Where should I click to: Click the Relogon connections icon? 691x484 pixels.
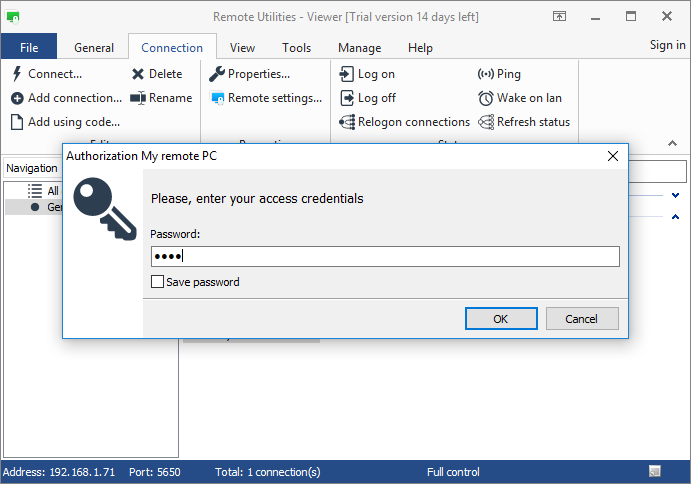tap(347, 122)
